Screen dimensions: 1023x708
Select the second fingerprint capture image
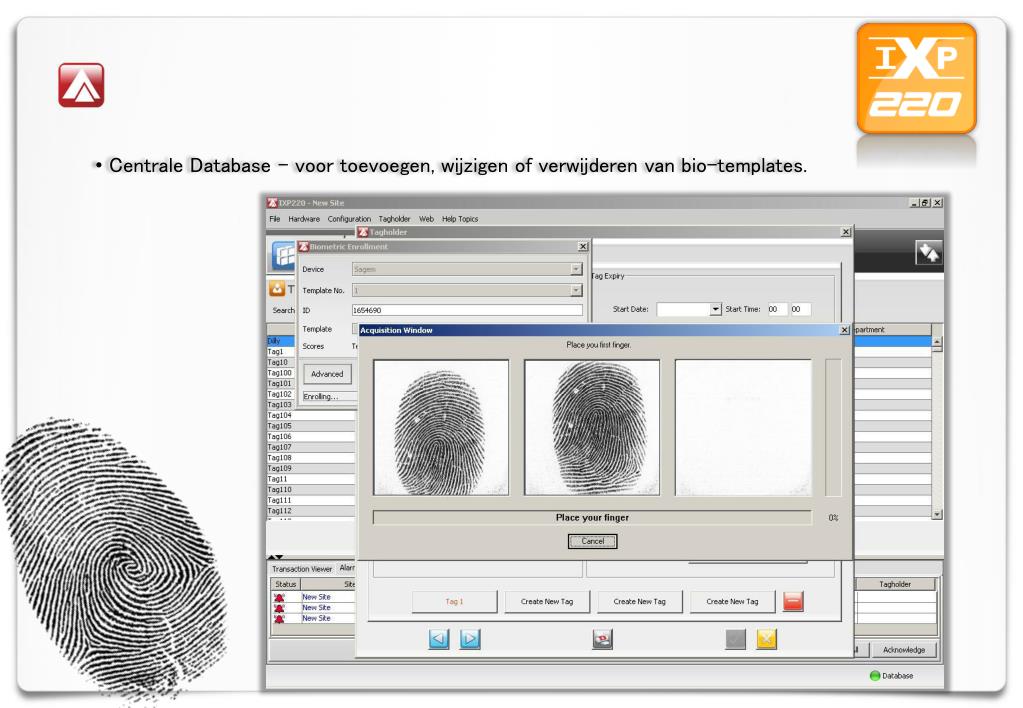point(592,427)
